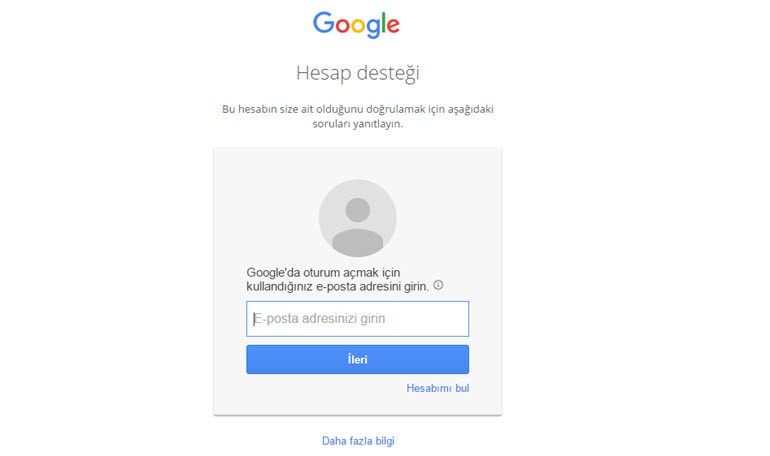Viewport: 770px width, 456px height.
Task: Click the shoulders shape inside the avatar
Action: click(358, 243)
